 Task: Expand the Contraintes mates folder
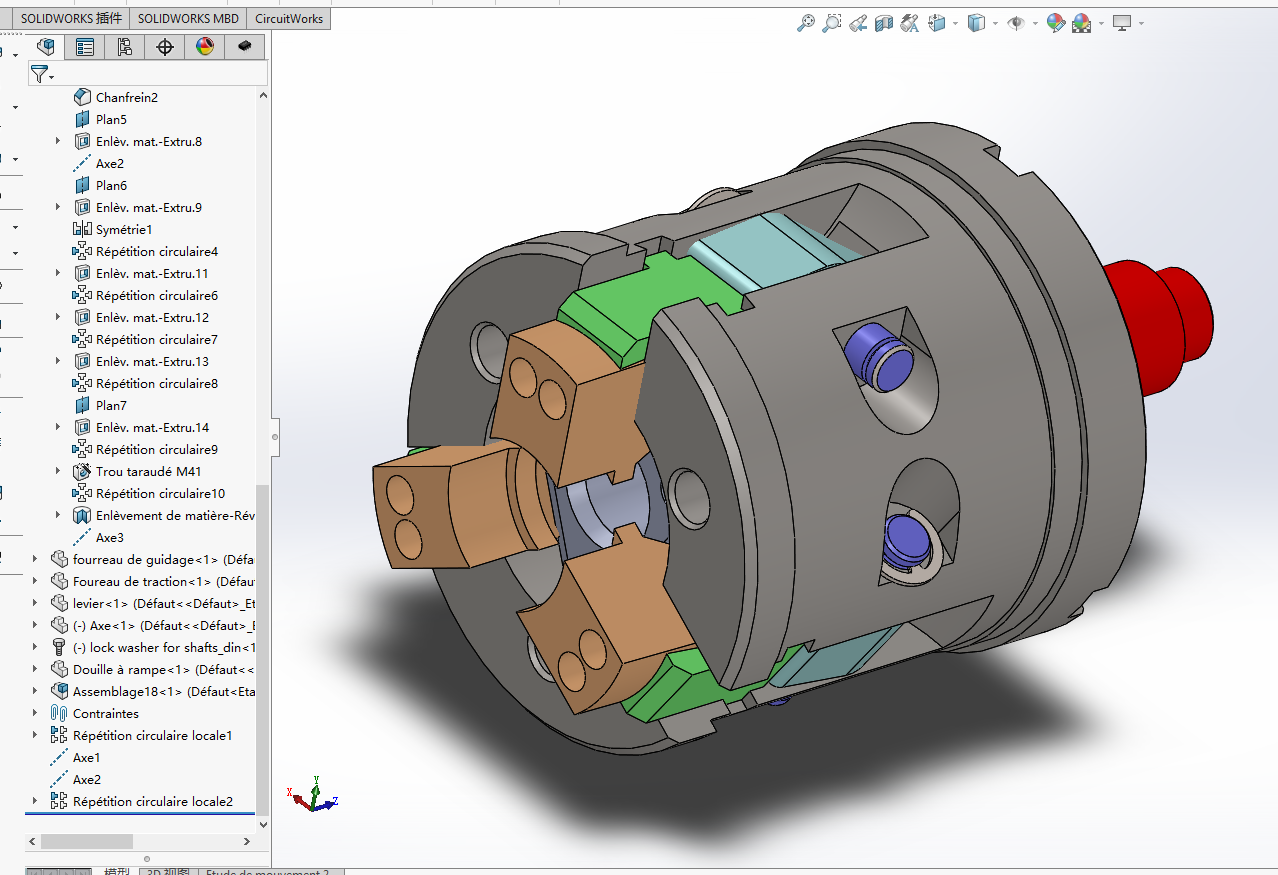(35, 713)
